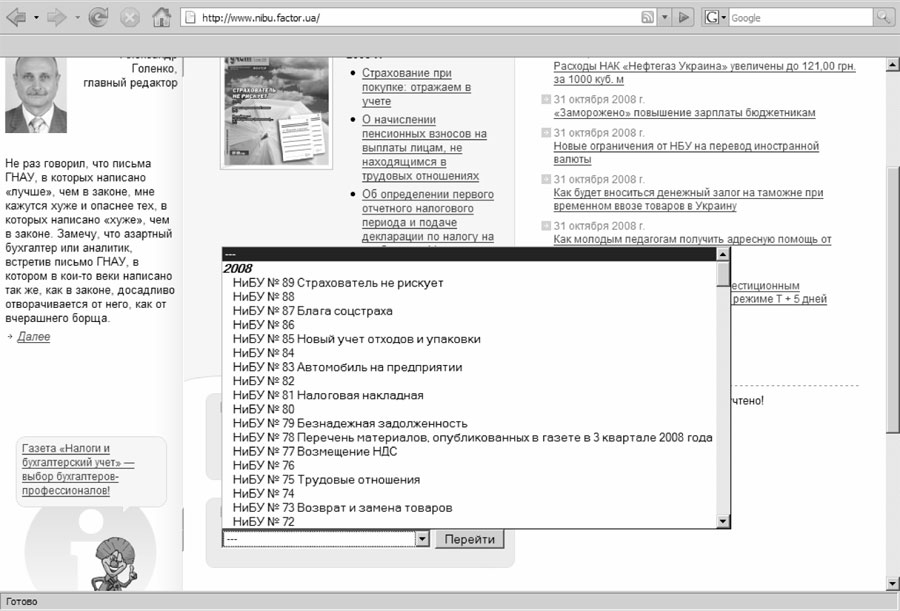Select НиБУ № 89 Страхователь не рискует
900x611 pixels.
click(x=337, y=283)
